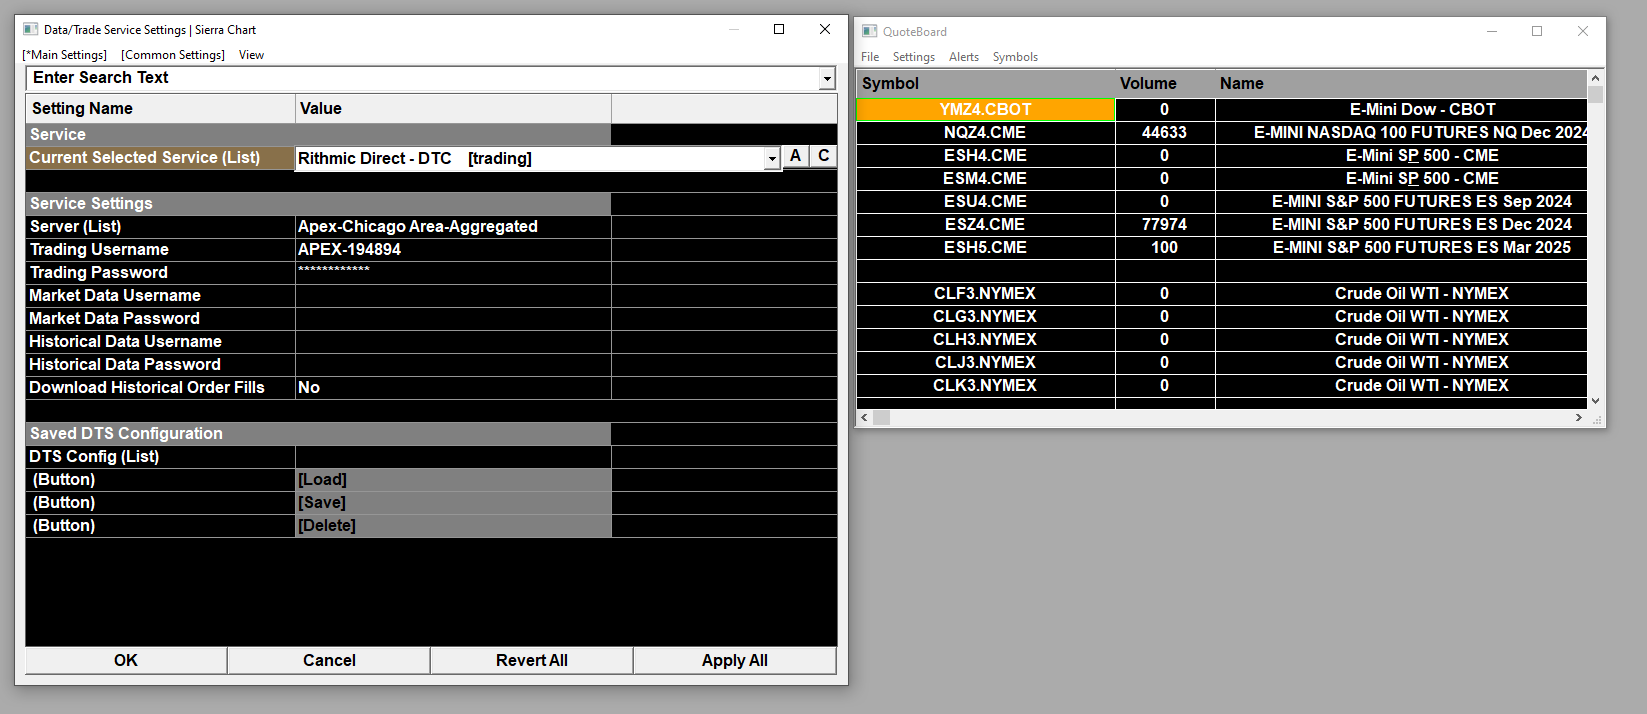Click the Revert All button
Viewport: 1647px width, 714px height.
click(x=532, y=660)
